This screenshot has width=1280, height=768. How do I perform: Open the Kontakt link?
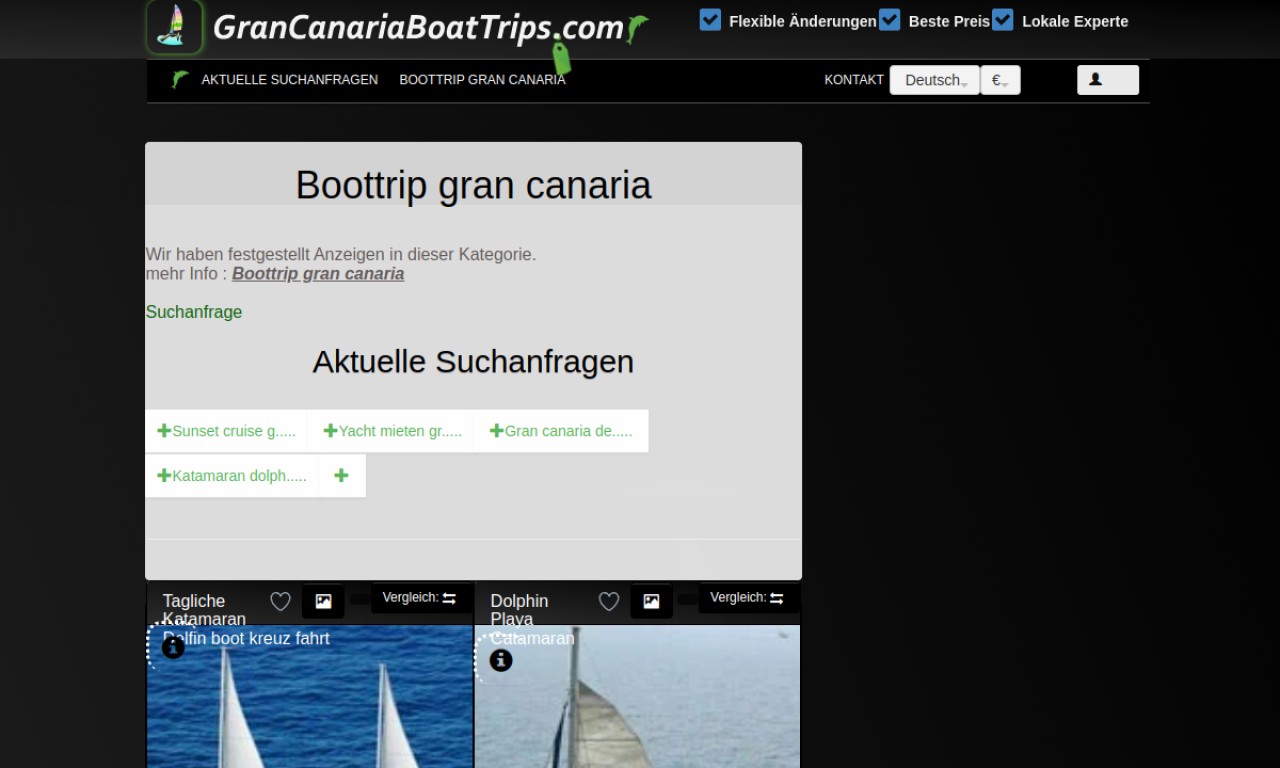click(853, 80)
